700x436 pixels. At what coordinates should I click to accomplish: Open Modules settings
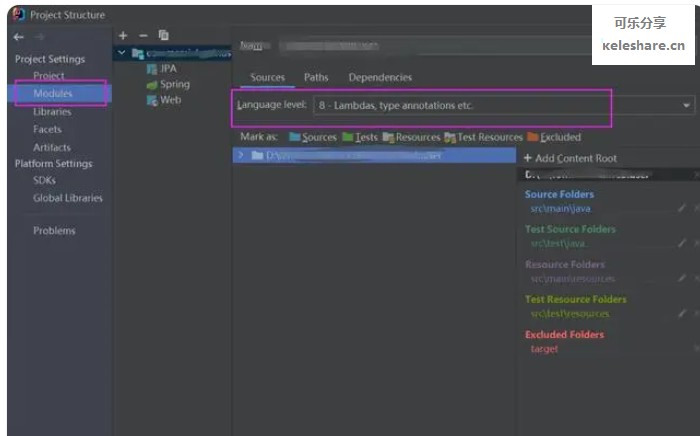[52, 93]
